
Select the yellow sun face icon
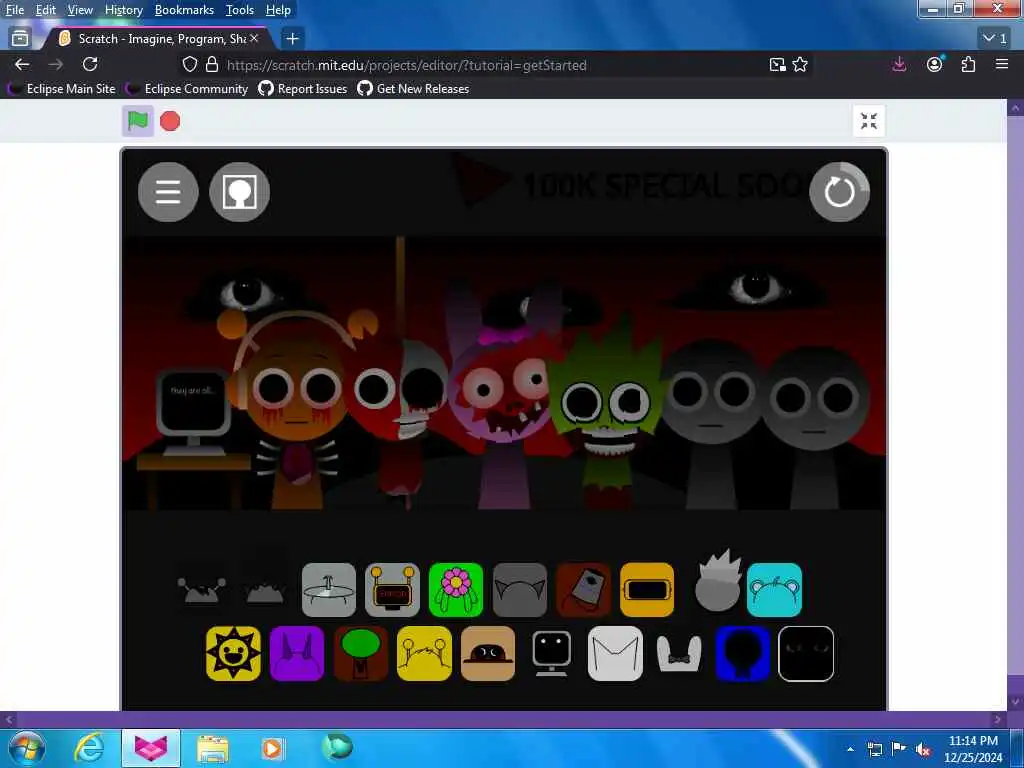pyautogui.click(x=233, y=653)
